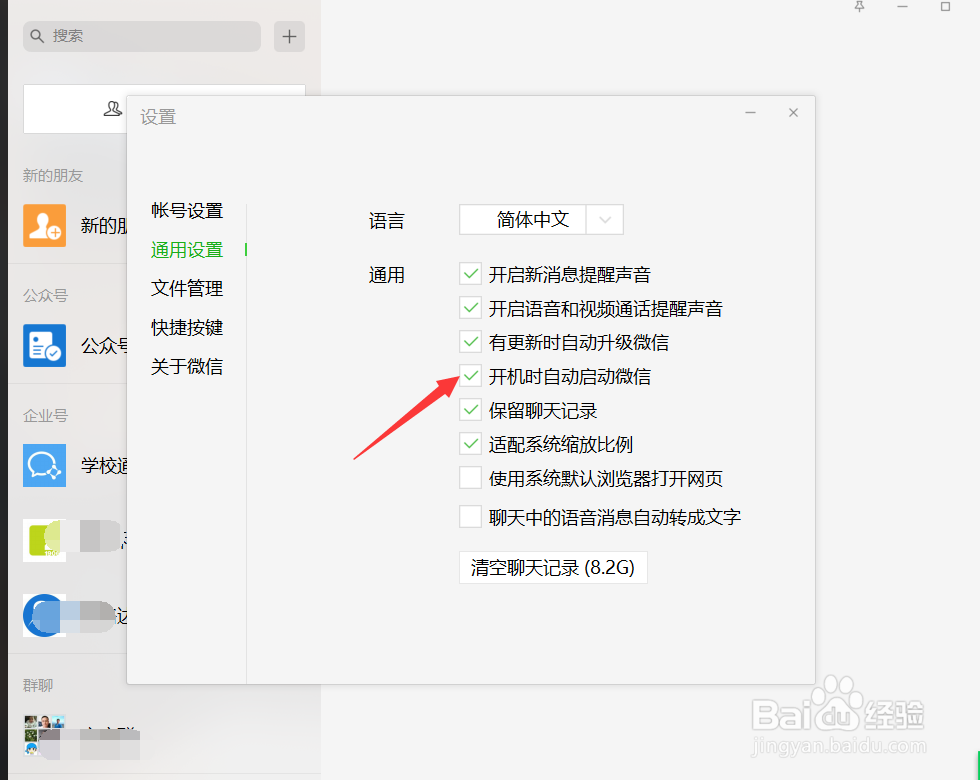980x780 pixels.
Task: Click the magnifier icon in the search box
Action: coord(38,36)
